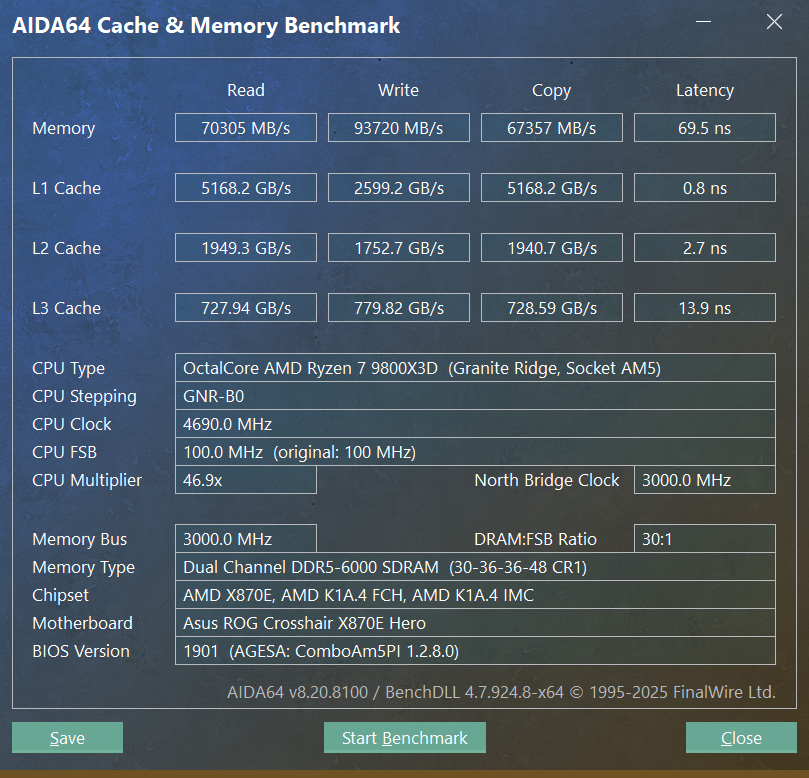Select Memory Read value 70305 MB/s
This screenshot has width=809, height=778.
pyautogui.click(x=246, y=127)
